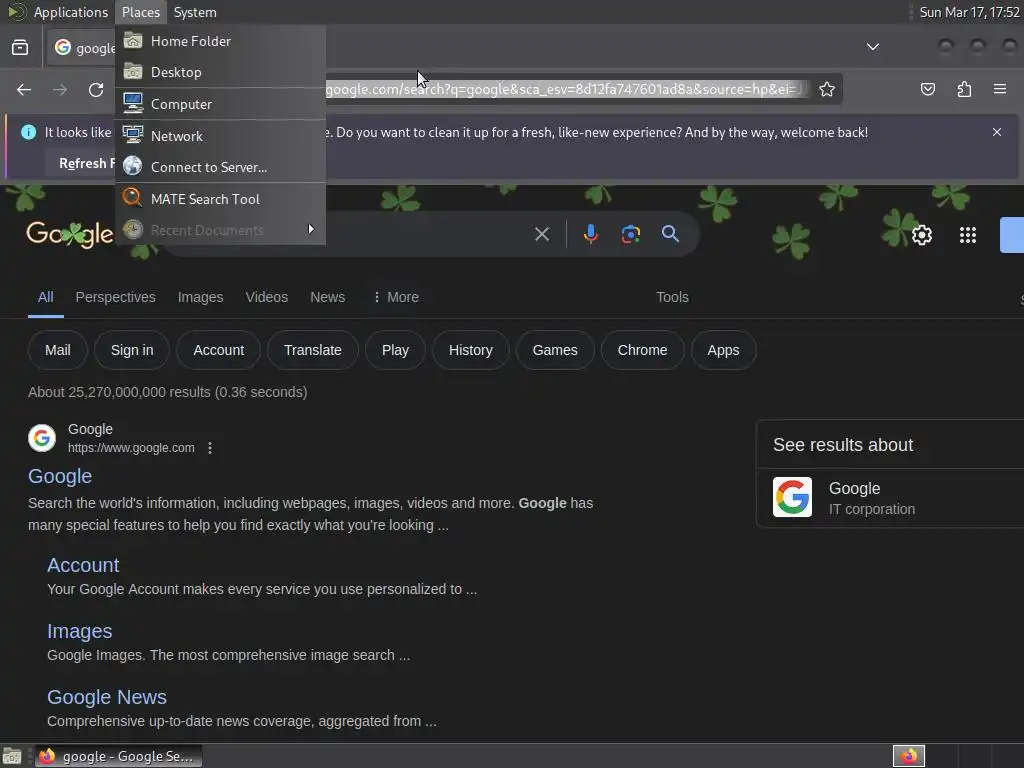The height and width of the screenshot is (768, 1024).
Task: Click the clock showing Sun Mar 17, 17:52
Action: (969, 12)
